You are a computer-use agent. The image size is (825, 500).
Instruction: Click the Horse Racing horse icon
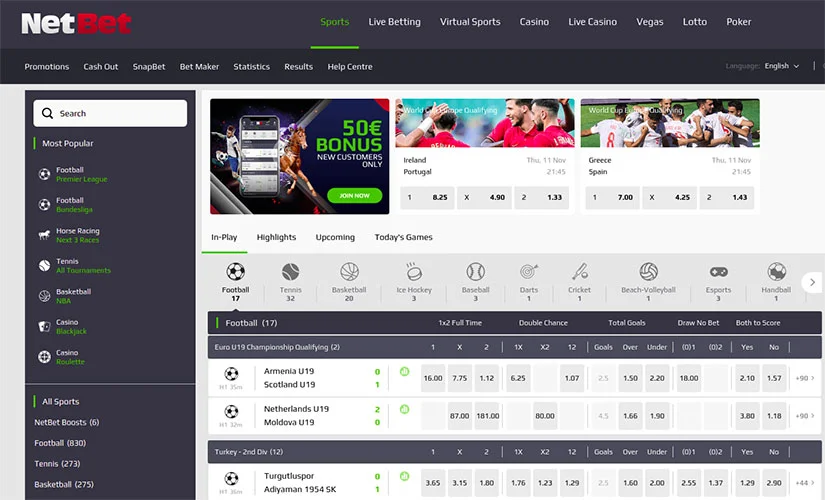point(44,235)
